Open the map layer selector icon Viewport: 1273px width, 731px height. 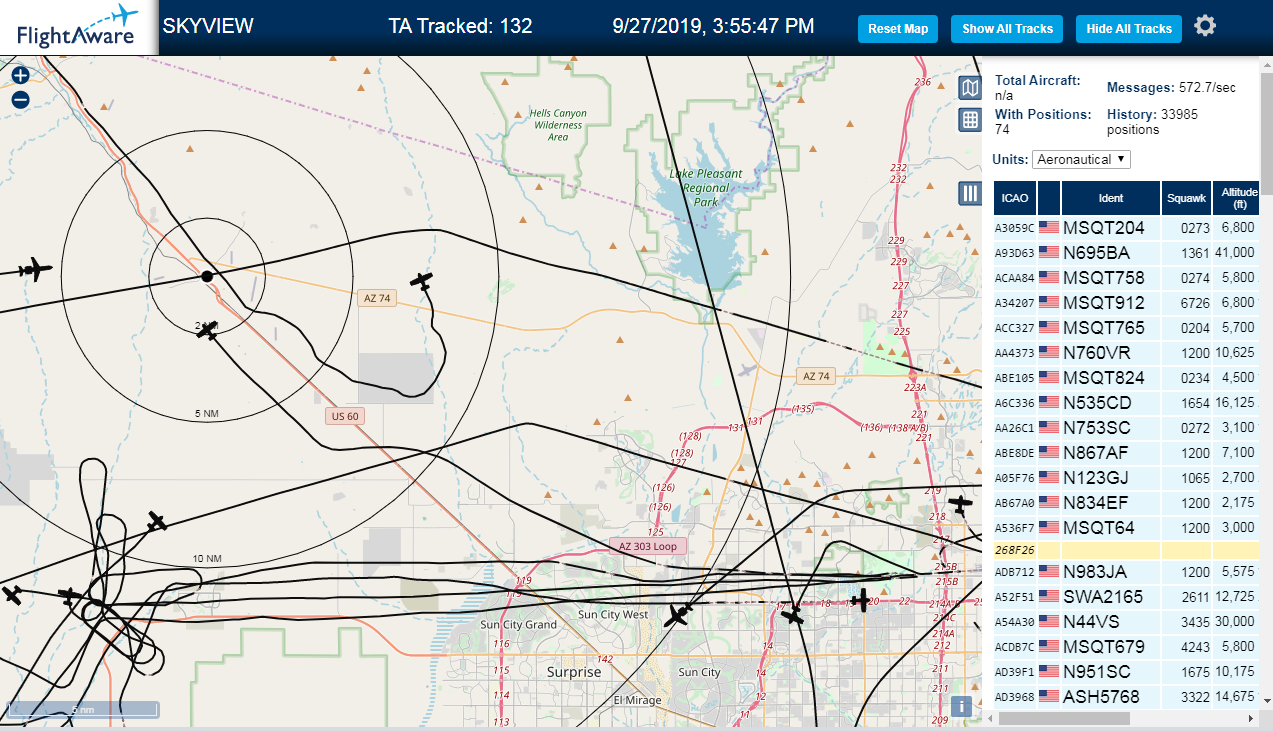point(969,88)
